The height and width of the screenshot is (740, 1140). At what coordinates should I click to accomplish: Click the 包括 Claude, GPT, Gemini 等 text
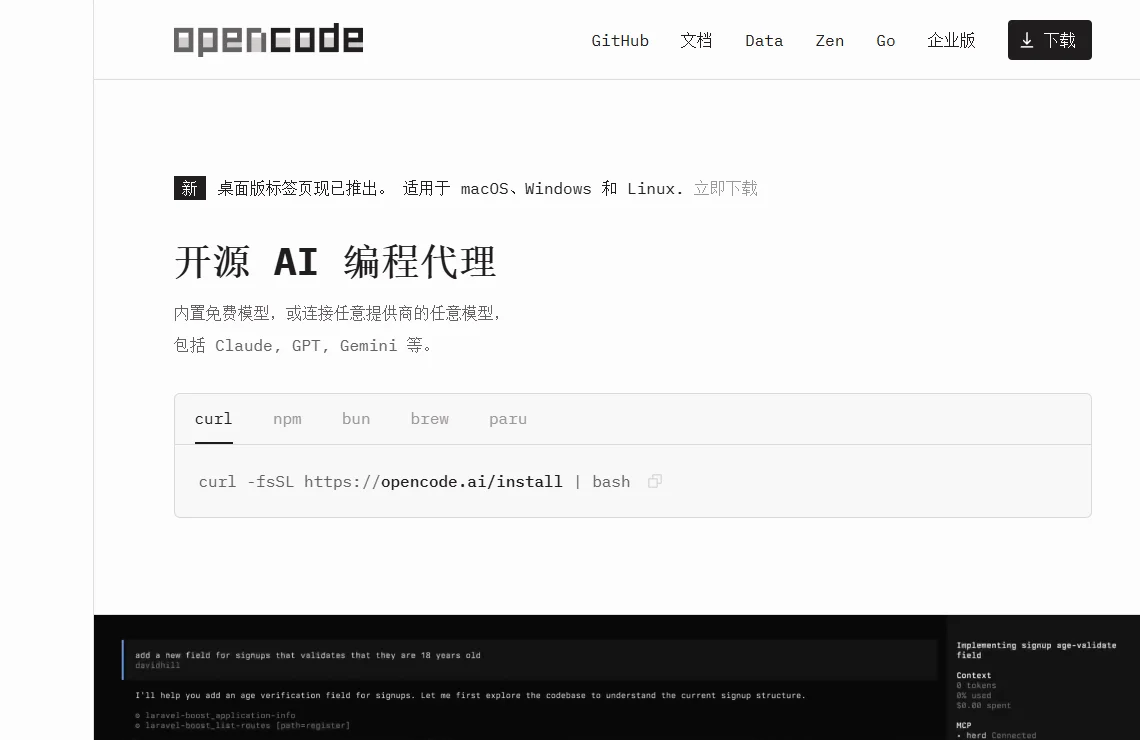[x=304, y=345]
